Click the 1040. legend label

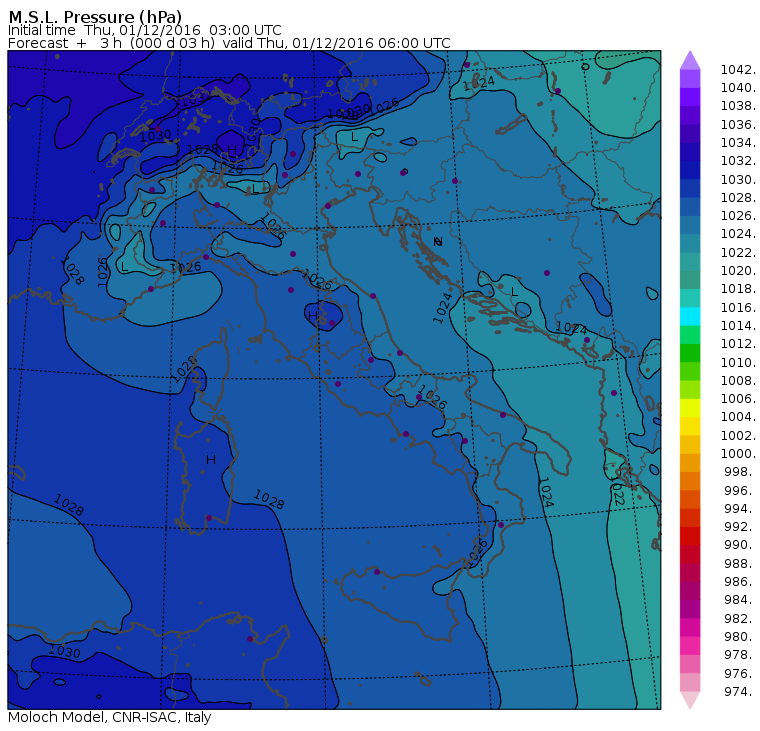pyautogui.click(x=738, y=88)
